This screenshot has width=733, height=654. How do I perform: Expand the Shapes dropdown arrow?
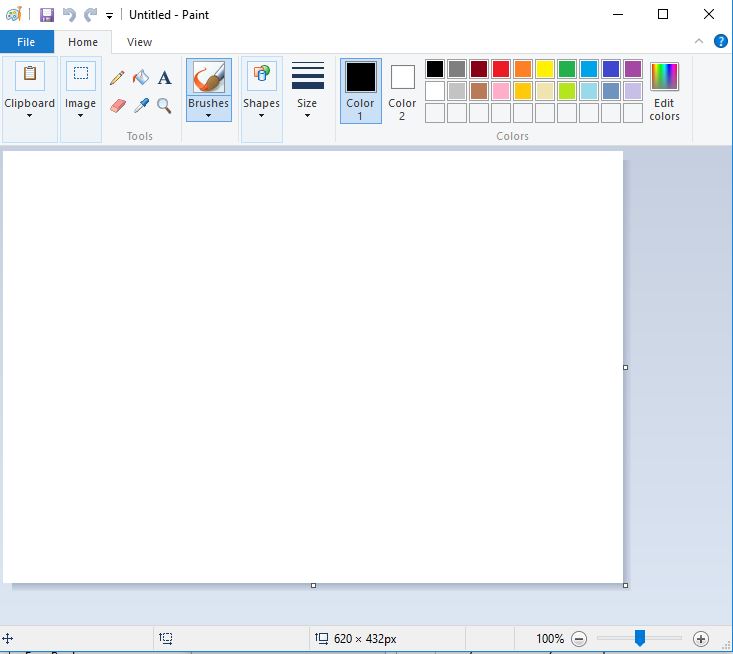tap(261, 115)
